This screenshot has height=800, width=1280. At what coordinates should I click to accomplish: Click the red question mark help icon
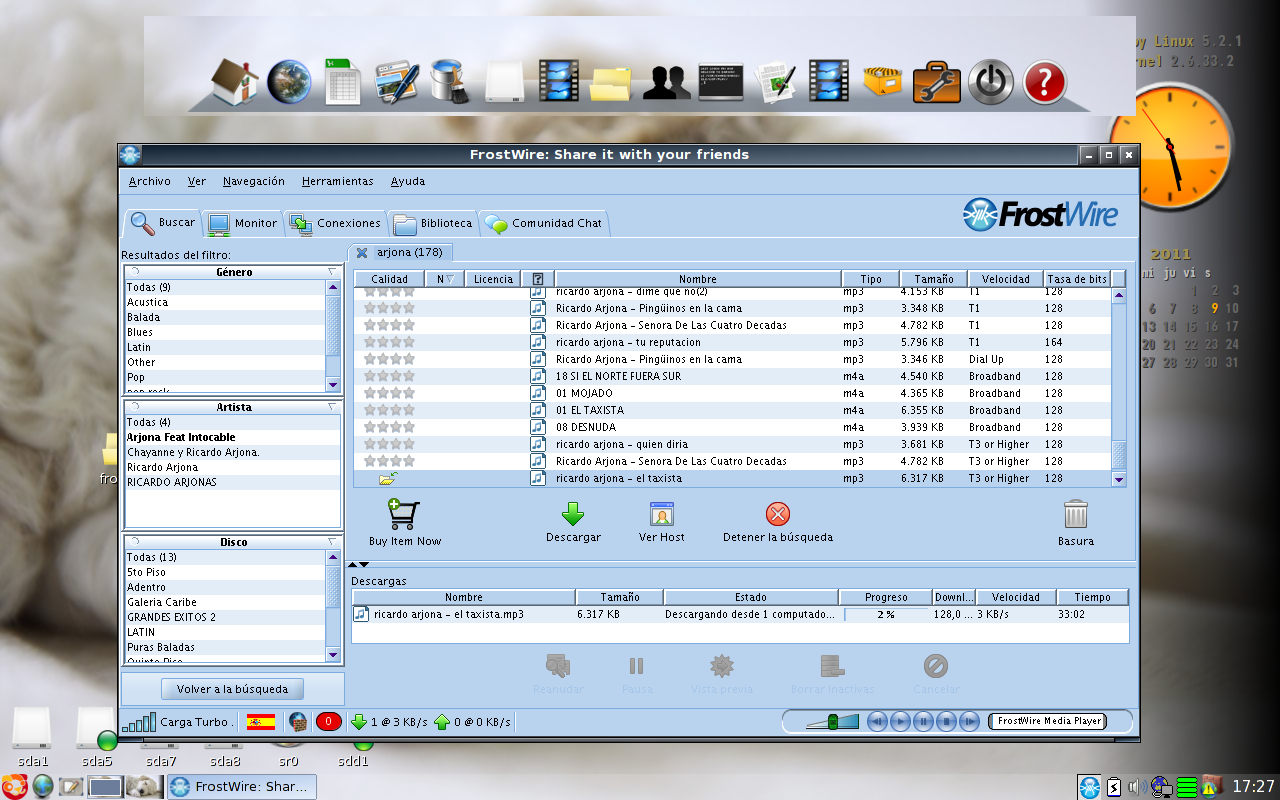coord(1045,82)
